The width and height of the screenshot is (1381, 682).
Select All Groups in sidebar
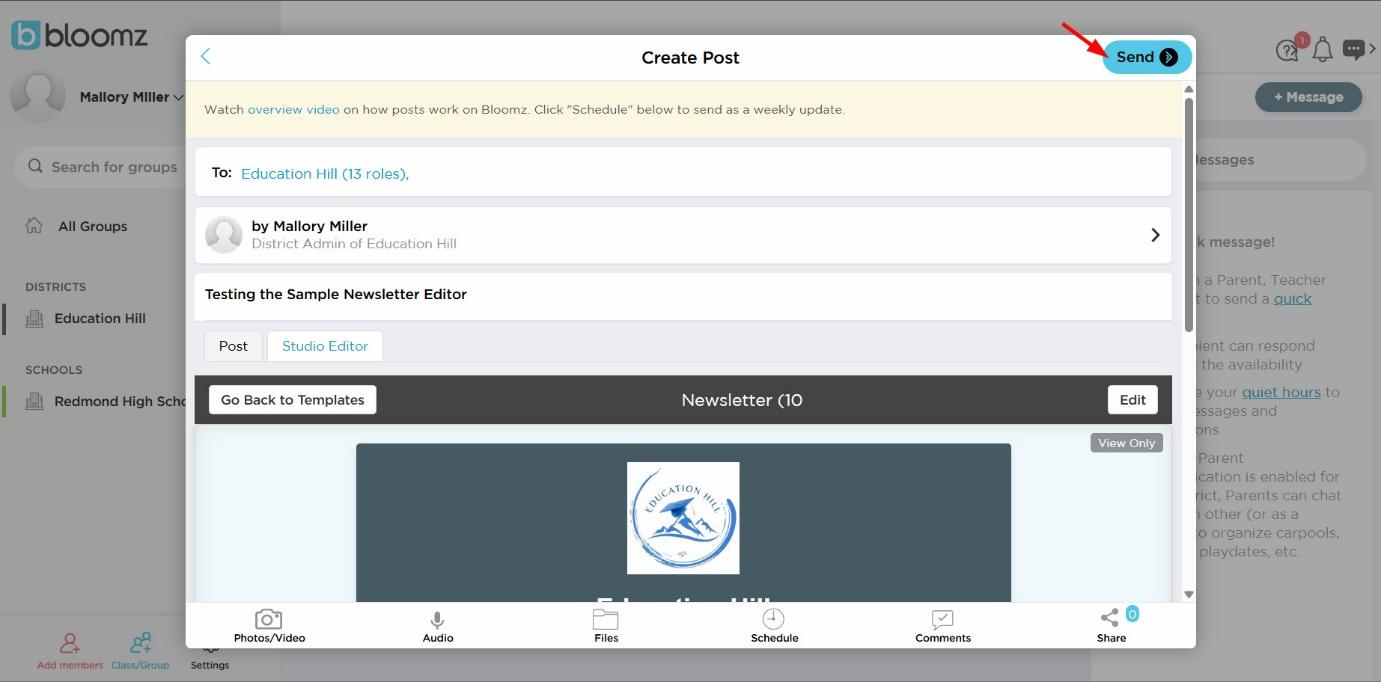92,226
